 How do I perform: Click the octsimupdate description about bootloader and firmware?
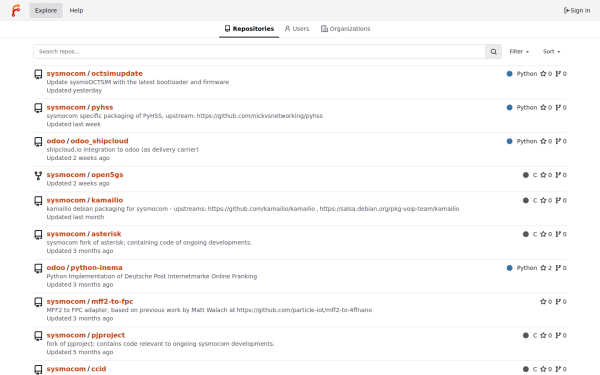tap(138, 82)
